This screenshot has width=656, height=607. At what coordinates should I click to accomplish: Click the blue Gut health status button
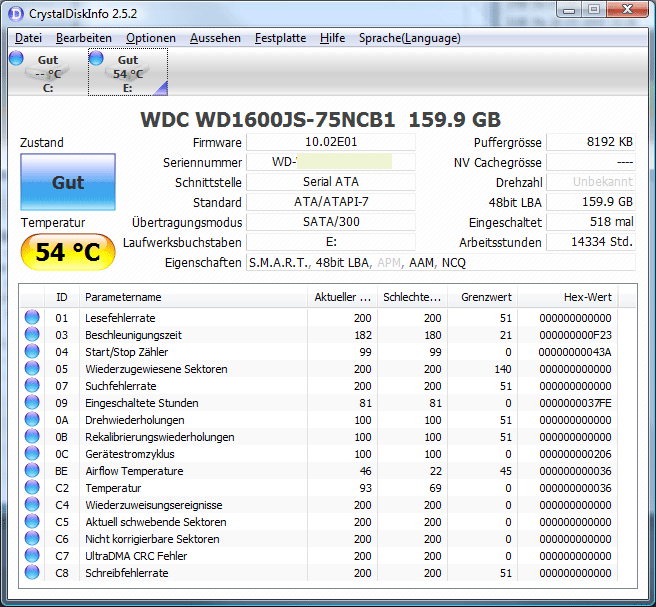coord(68,182)
